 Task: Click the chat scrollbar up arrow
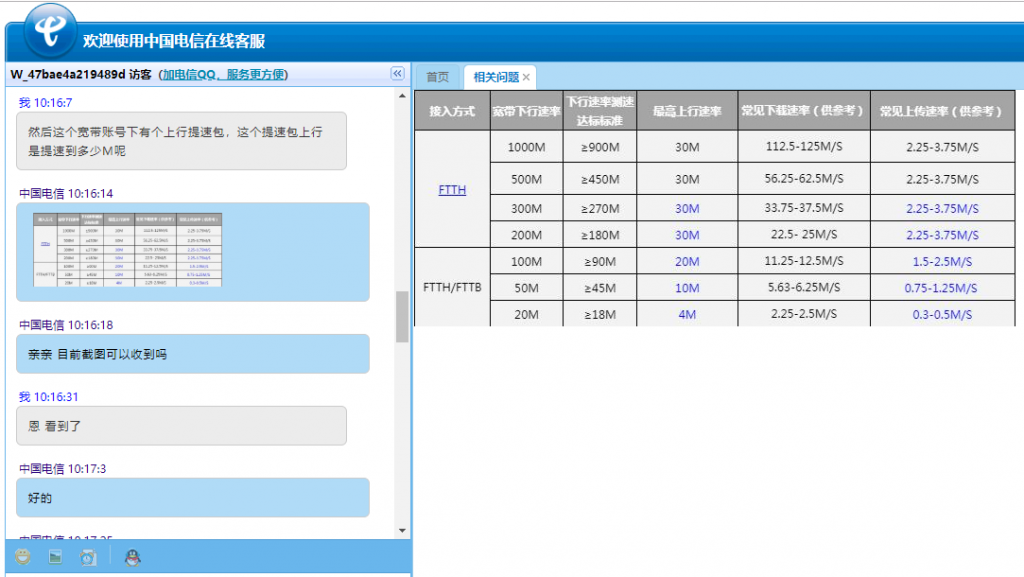402,96
